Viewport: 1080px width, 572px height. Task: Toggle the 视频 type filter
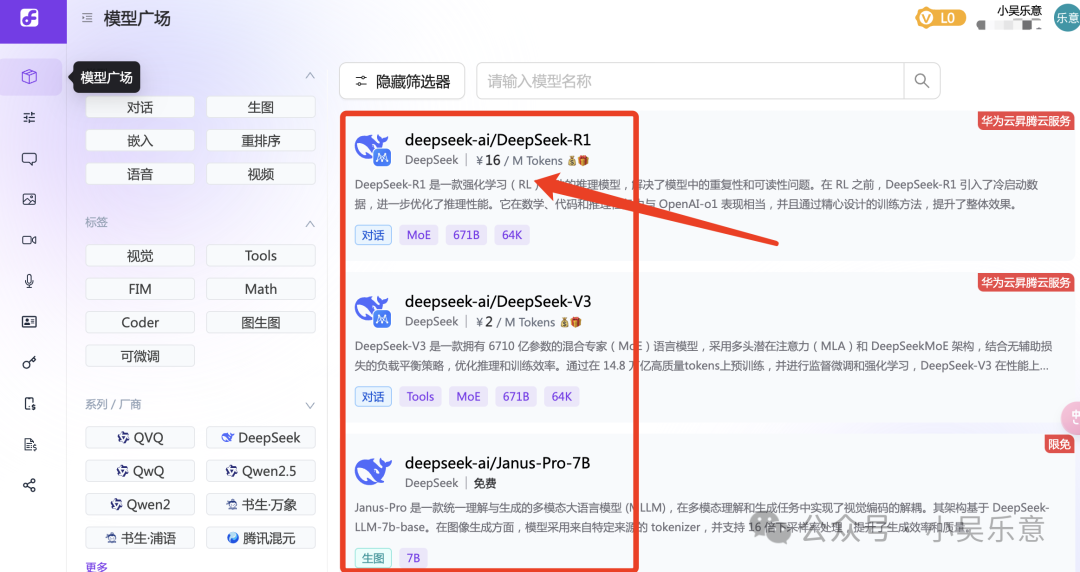coord(260,174)
